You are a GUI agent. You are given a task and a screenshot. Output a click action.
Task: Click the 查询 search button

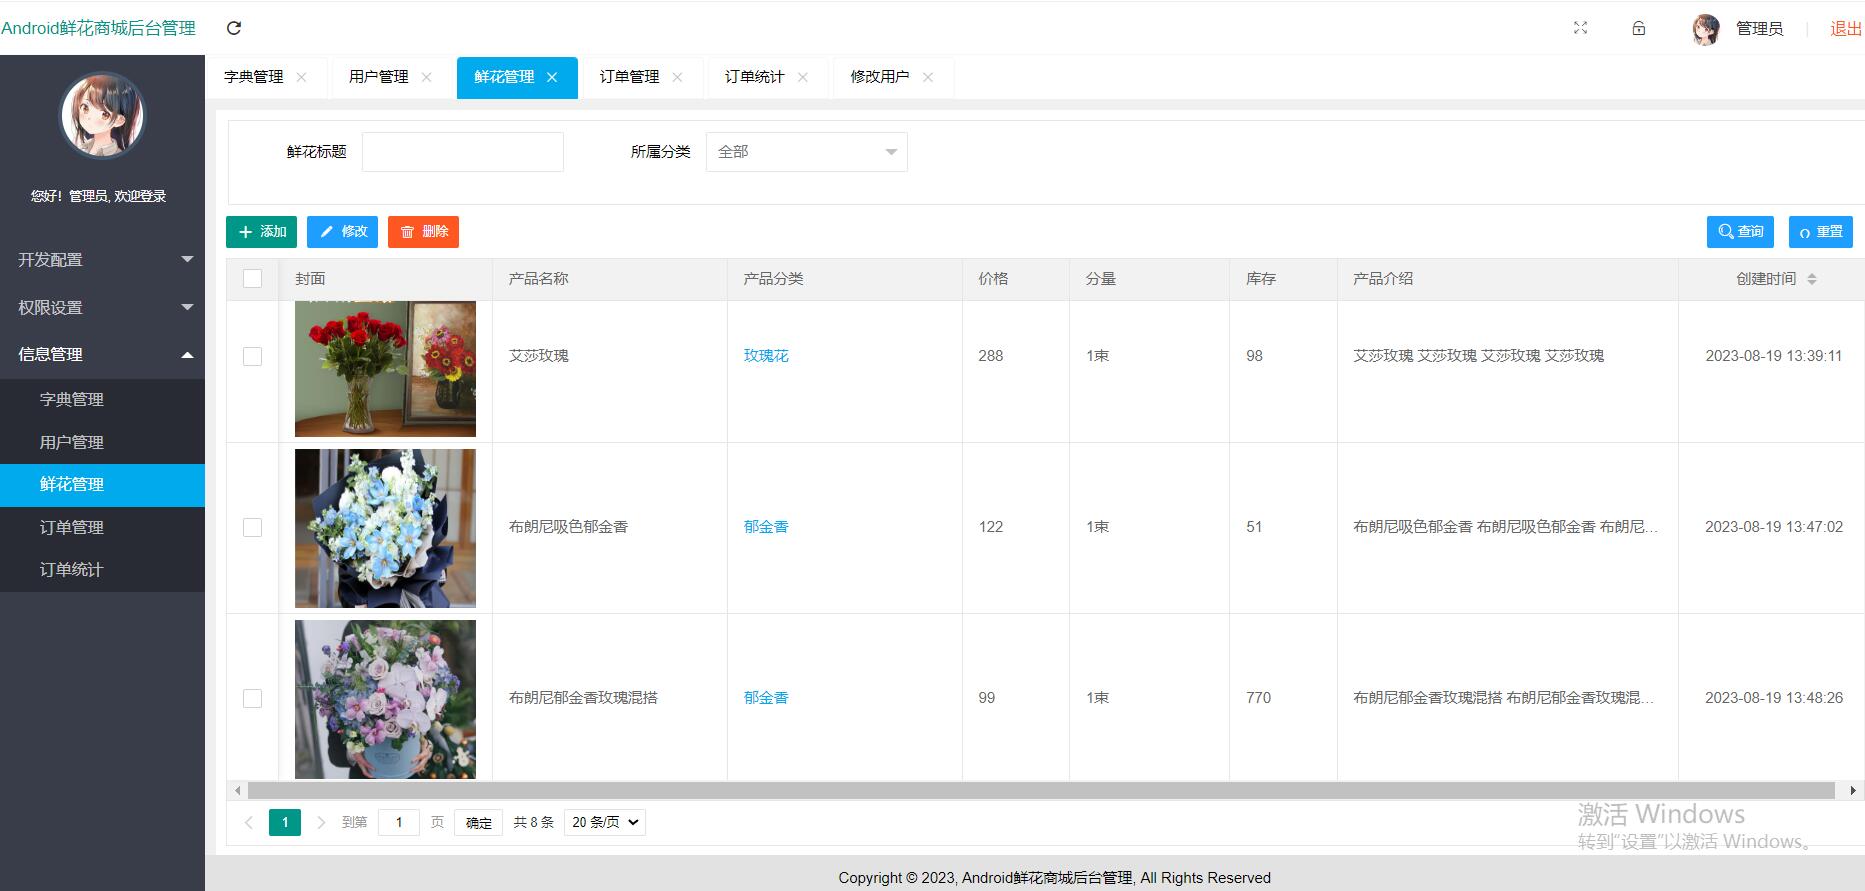point(1740,232)
